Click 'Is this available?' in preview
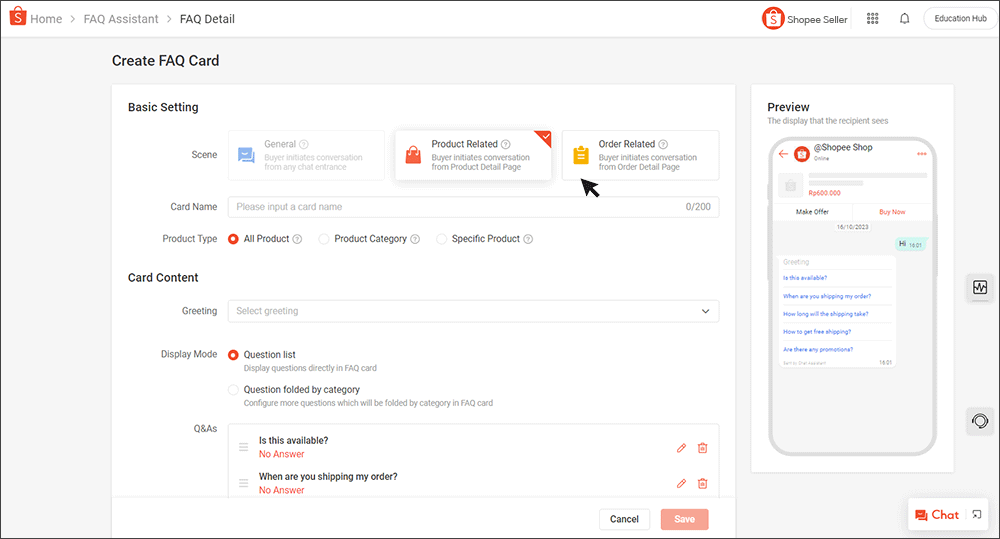This screenshot has height=539, width=1000. [x=805, y=278]
